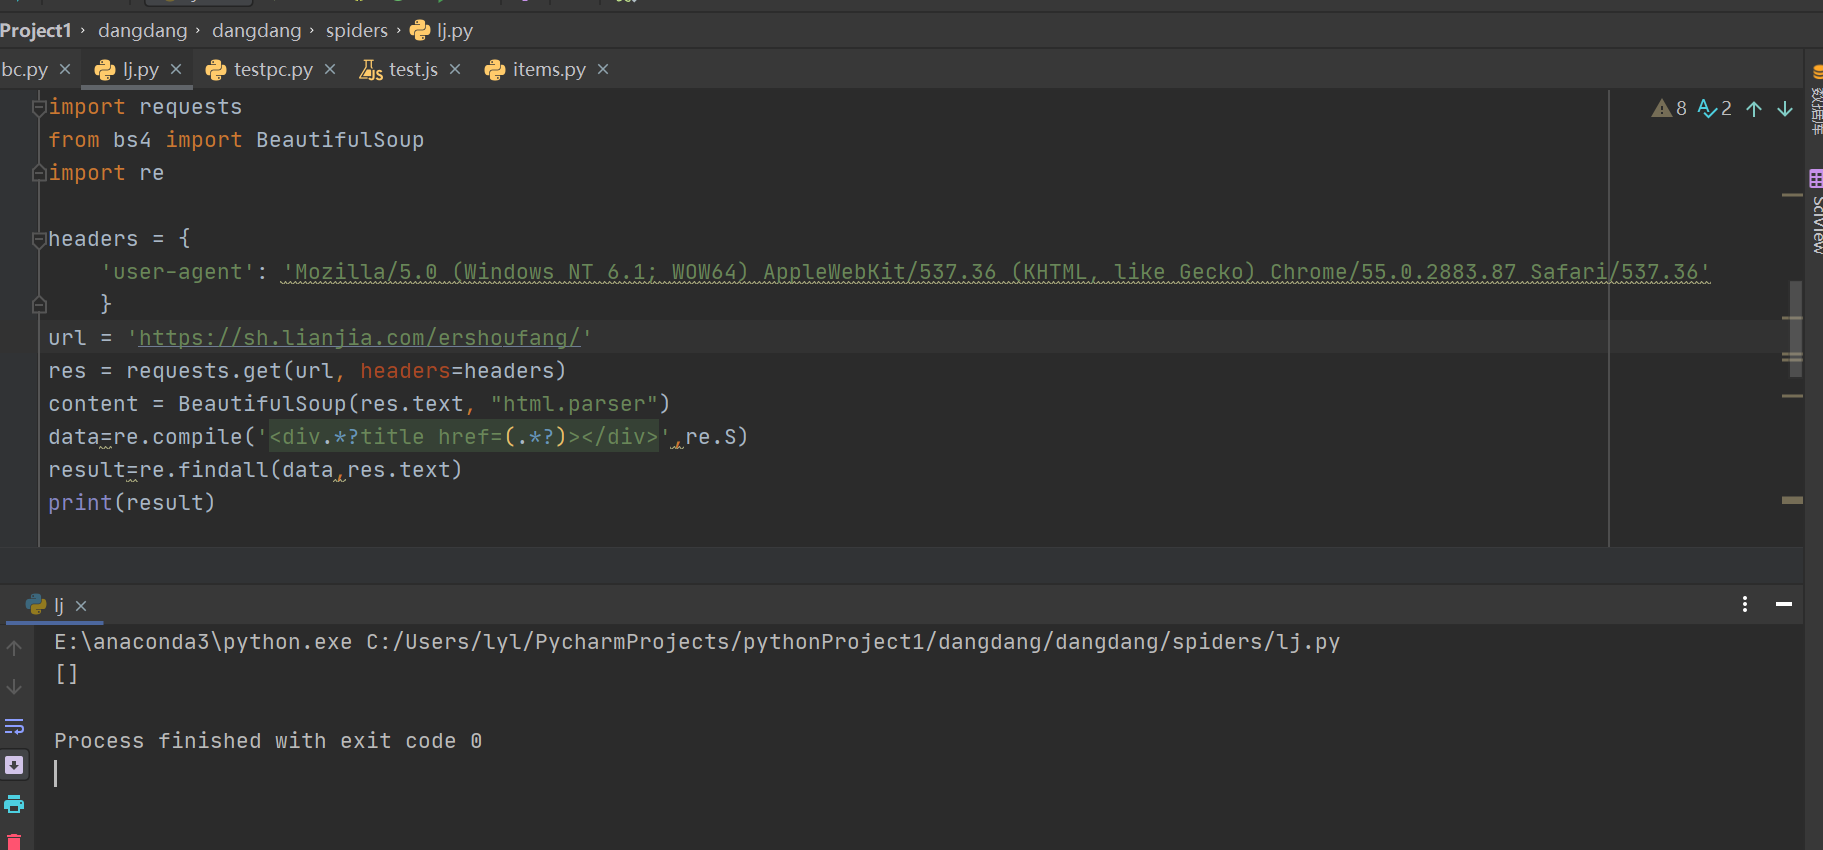Click the re.findall result line

255,470
